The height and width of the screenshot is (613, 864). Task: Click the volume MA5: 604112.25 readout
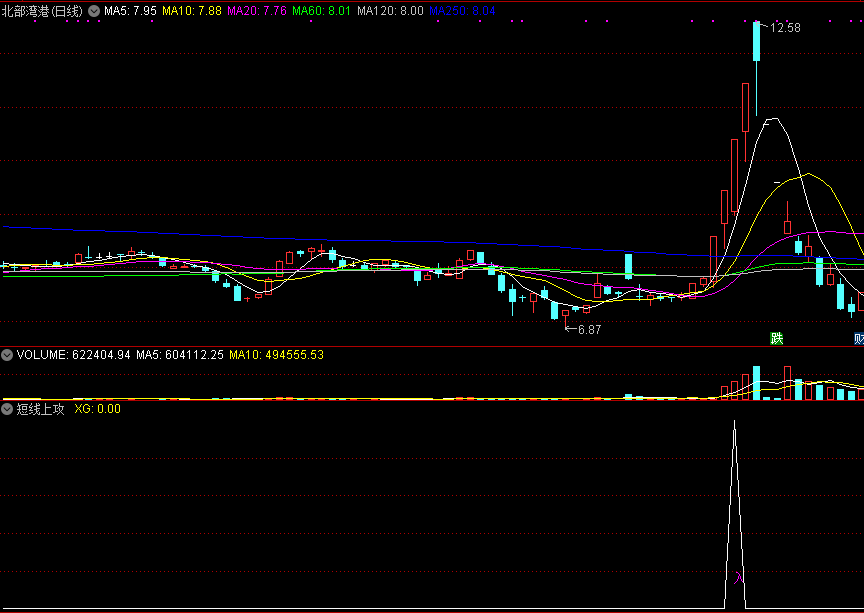tap(180, 355)
